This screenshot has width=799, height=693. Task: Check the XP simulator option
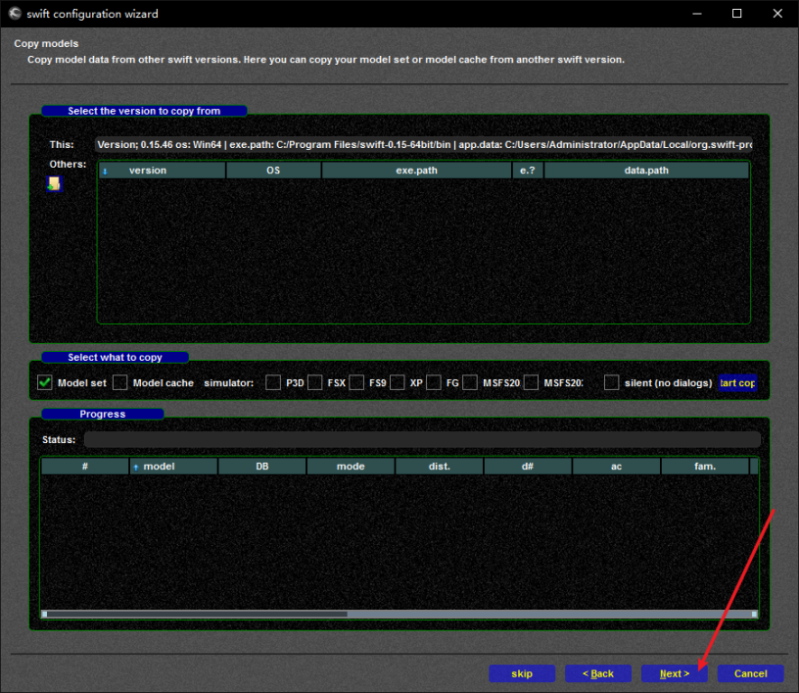click(397, 382)
